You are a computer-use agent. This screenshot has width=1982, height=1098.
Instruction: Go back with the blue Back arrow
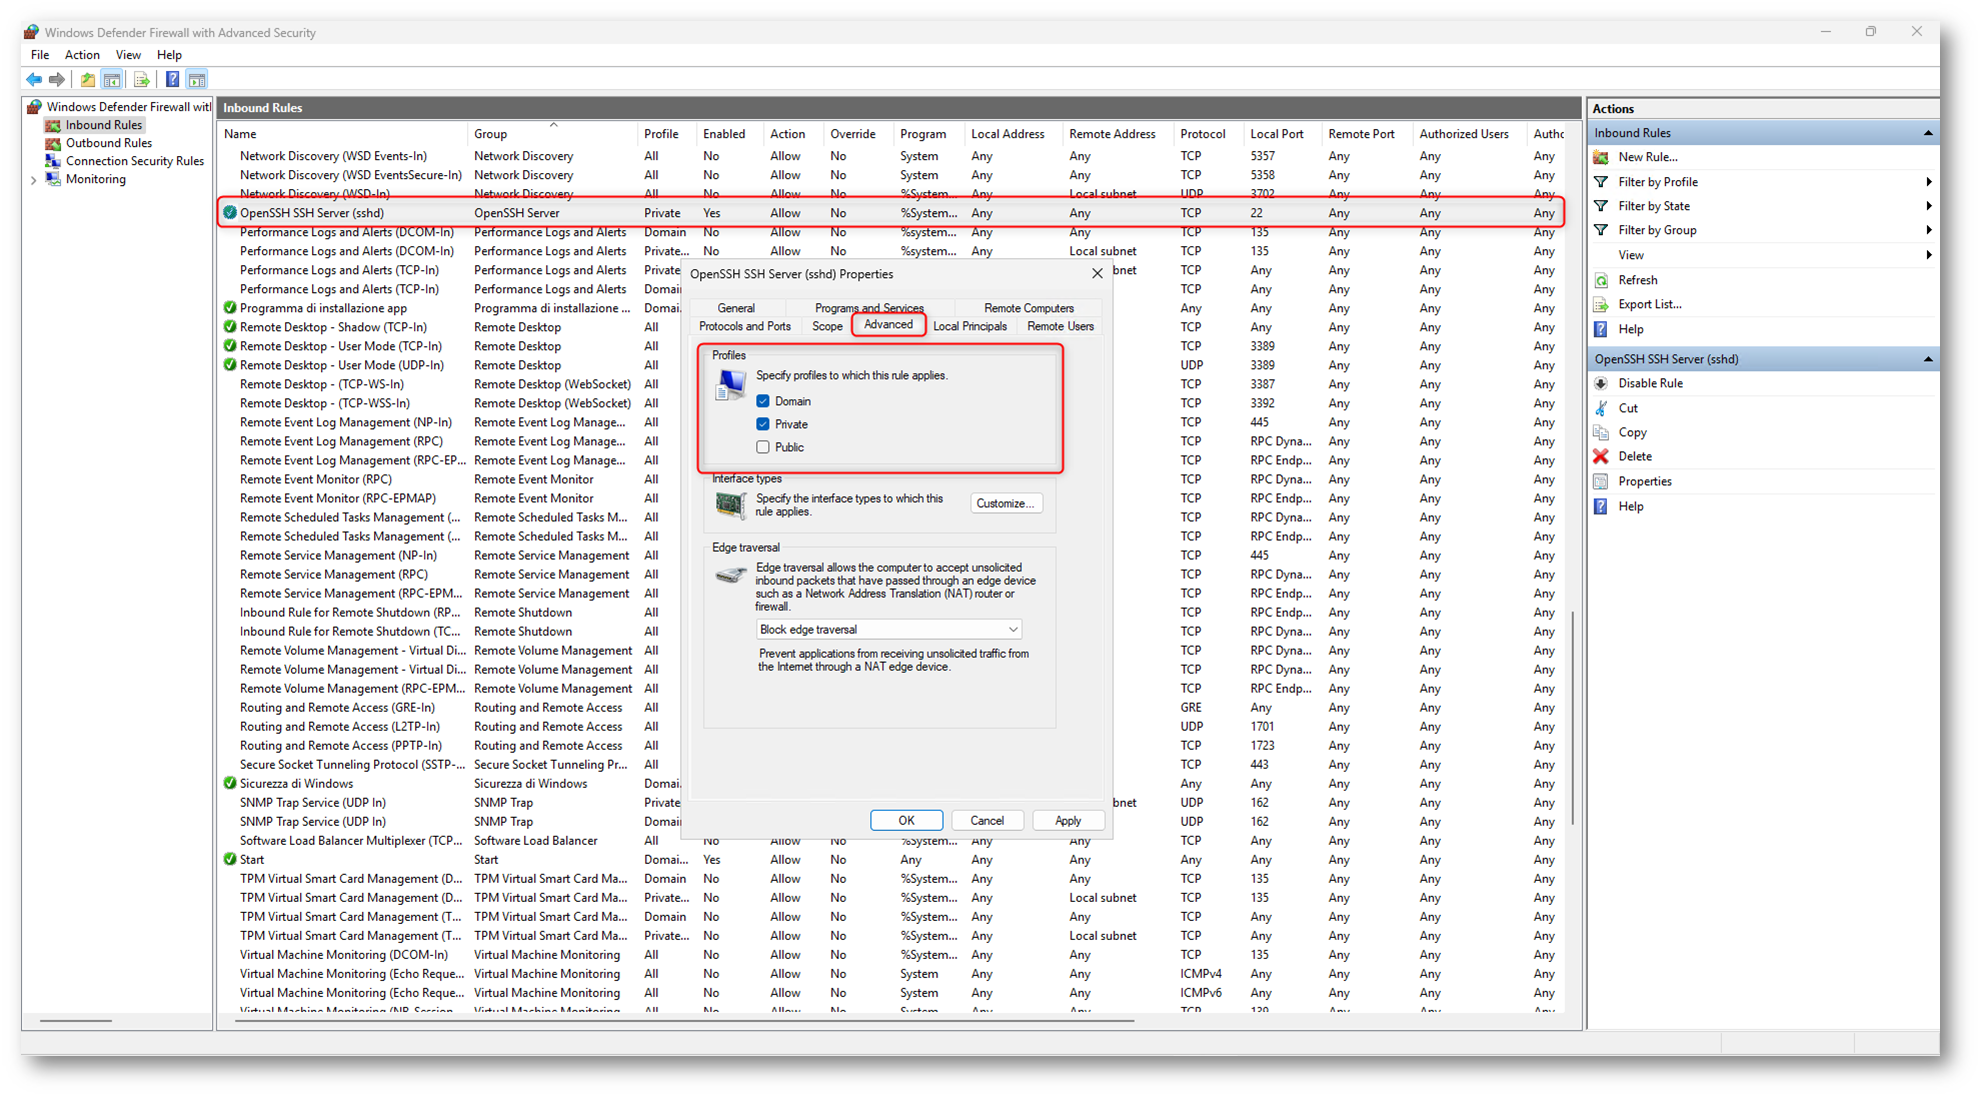pyautogui.click(x=34, y=80)
